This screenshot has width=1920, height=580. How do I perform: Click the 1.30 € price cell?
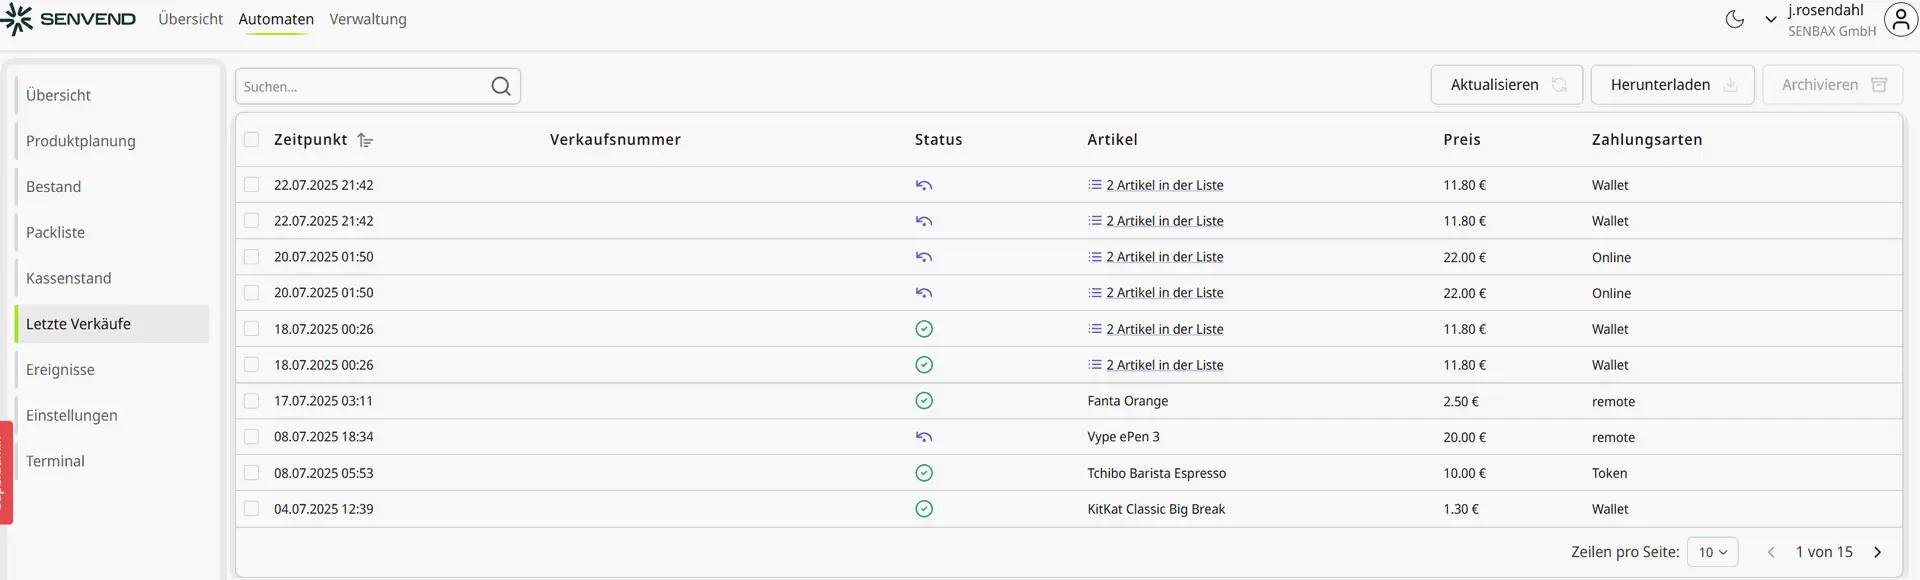pyautogui.click(x=1460, y=509)
